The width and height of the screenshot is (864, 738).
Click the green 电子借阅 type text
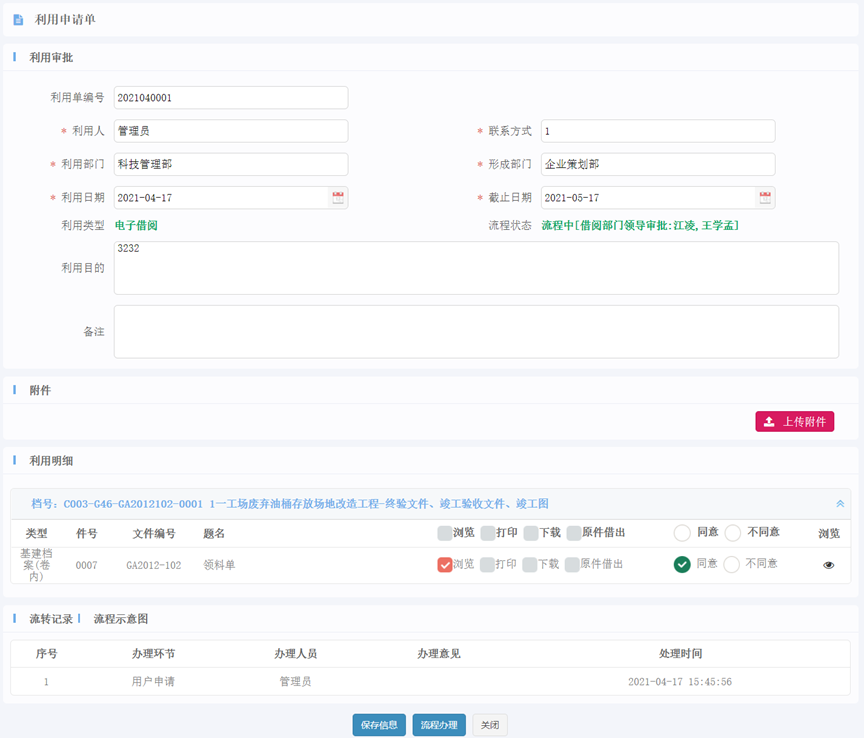136,225
